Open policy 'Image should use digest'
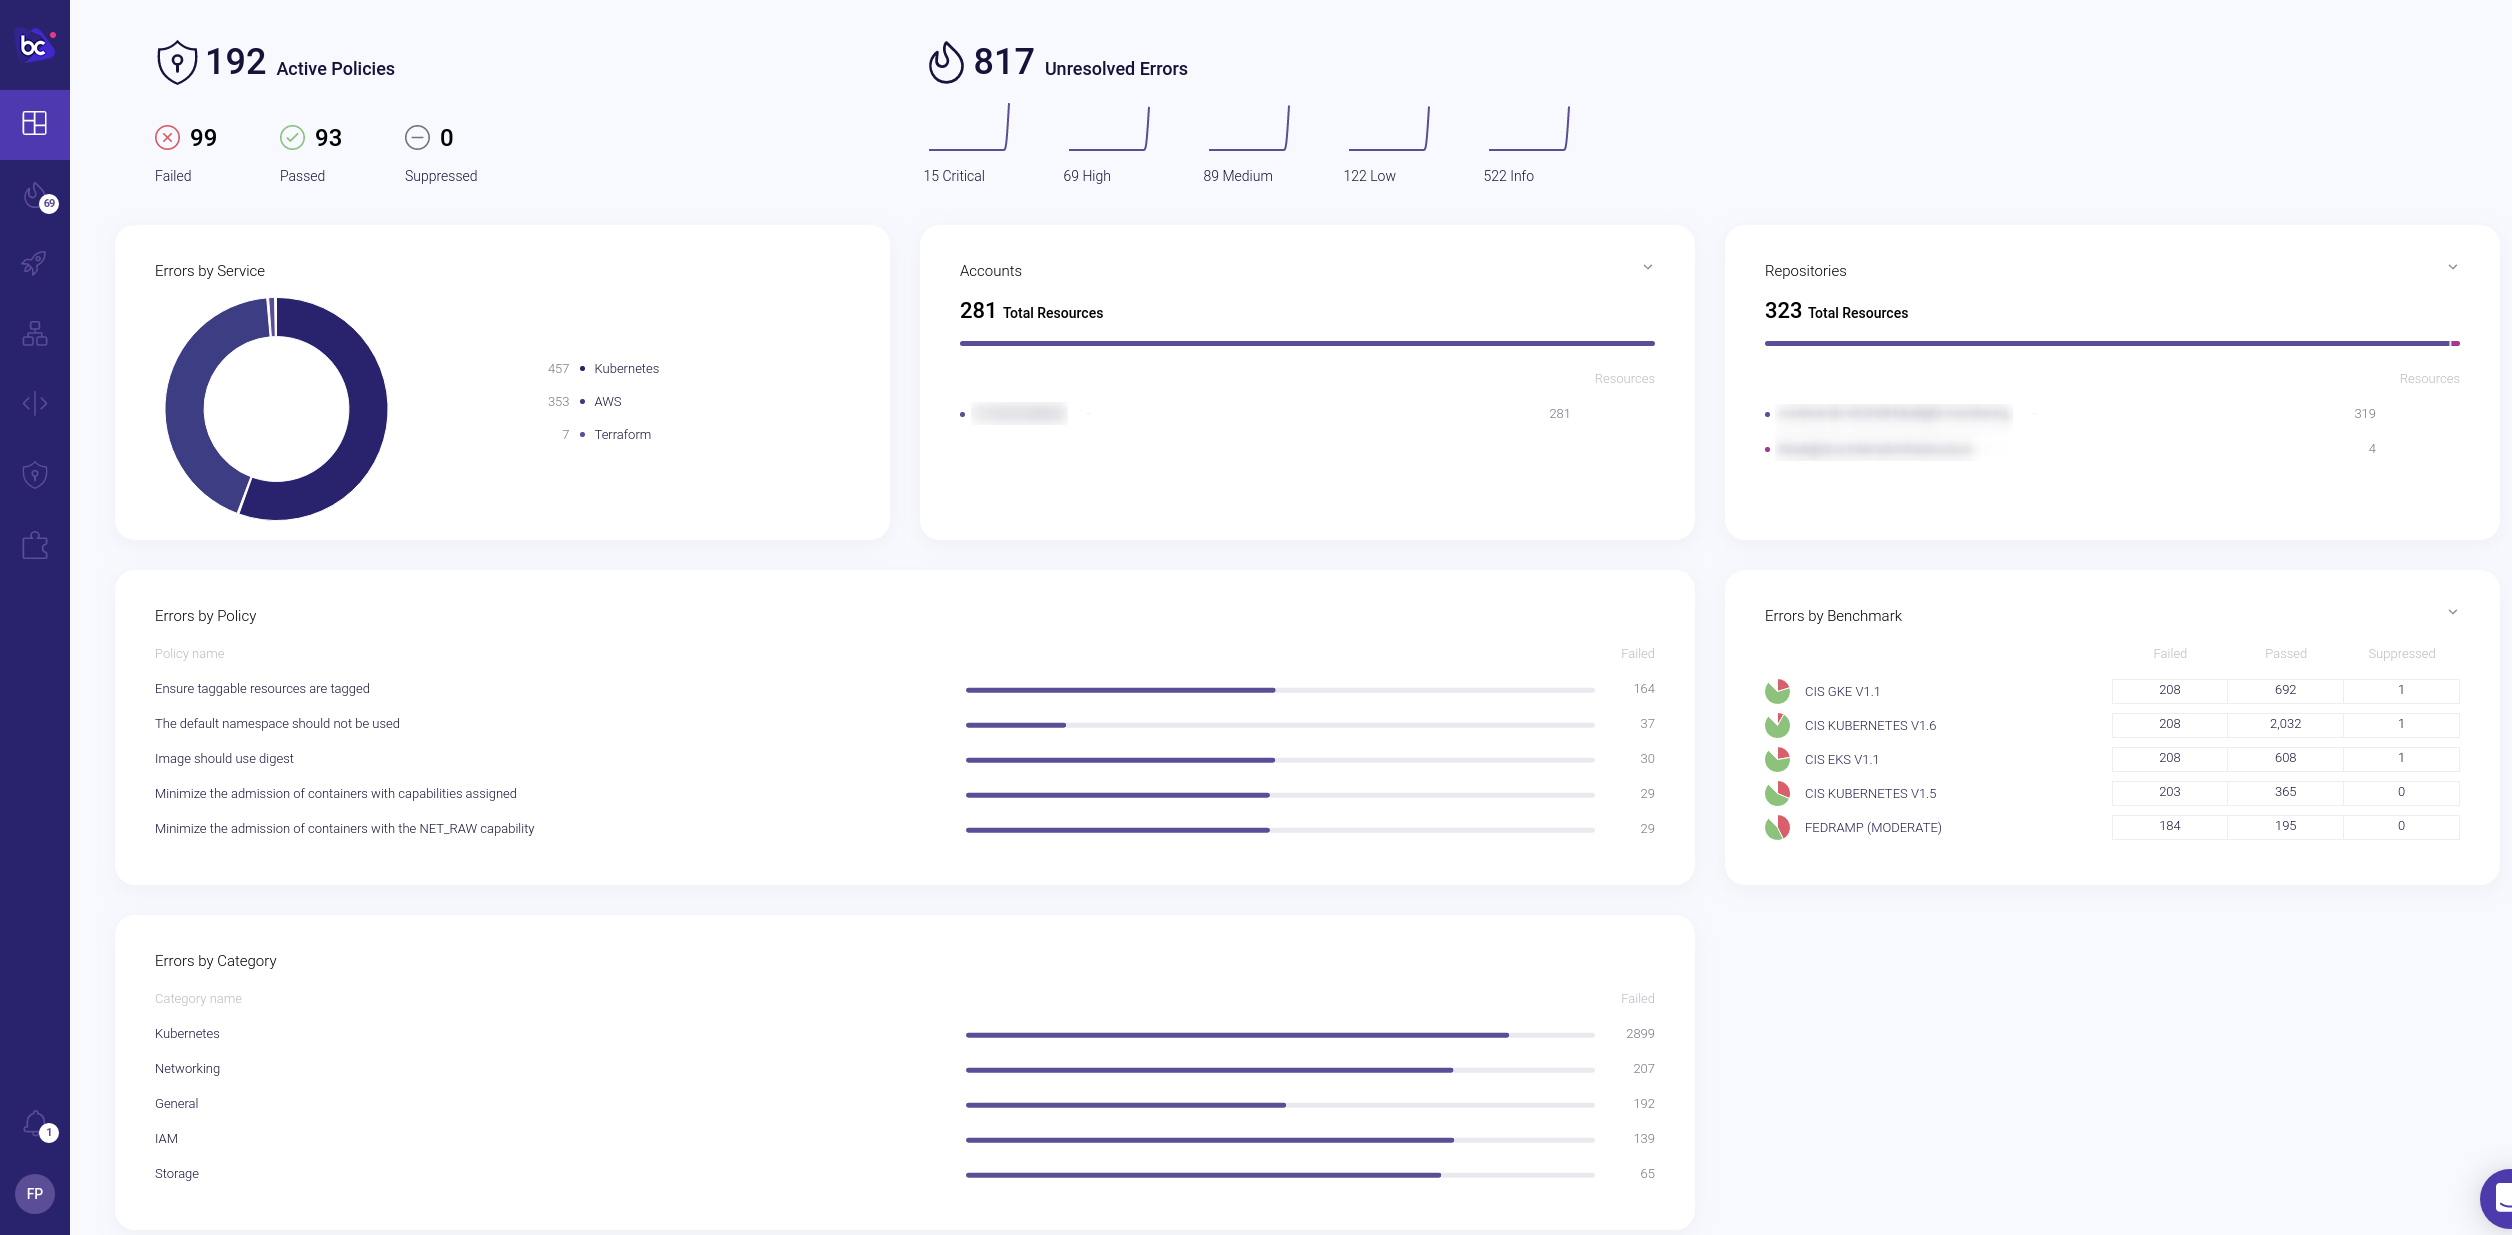2512x1235 pixels. (224, 759)
